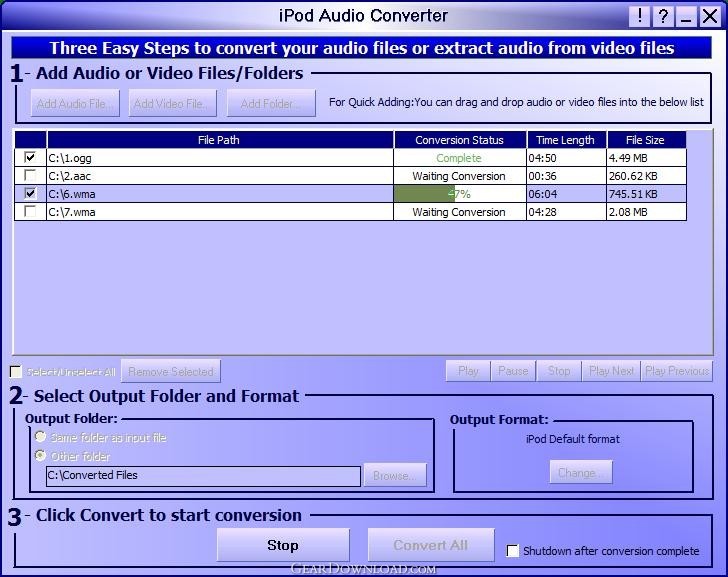Viewport: 728px width, 577px height.
Task: Click the output folder path field
Action: [203, 476]
